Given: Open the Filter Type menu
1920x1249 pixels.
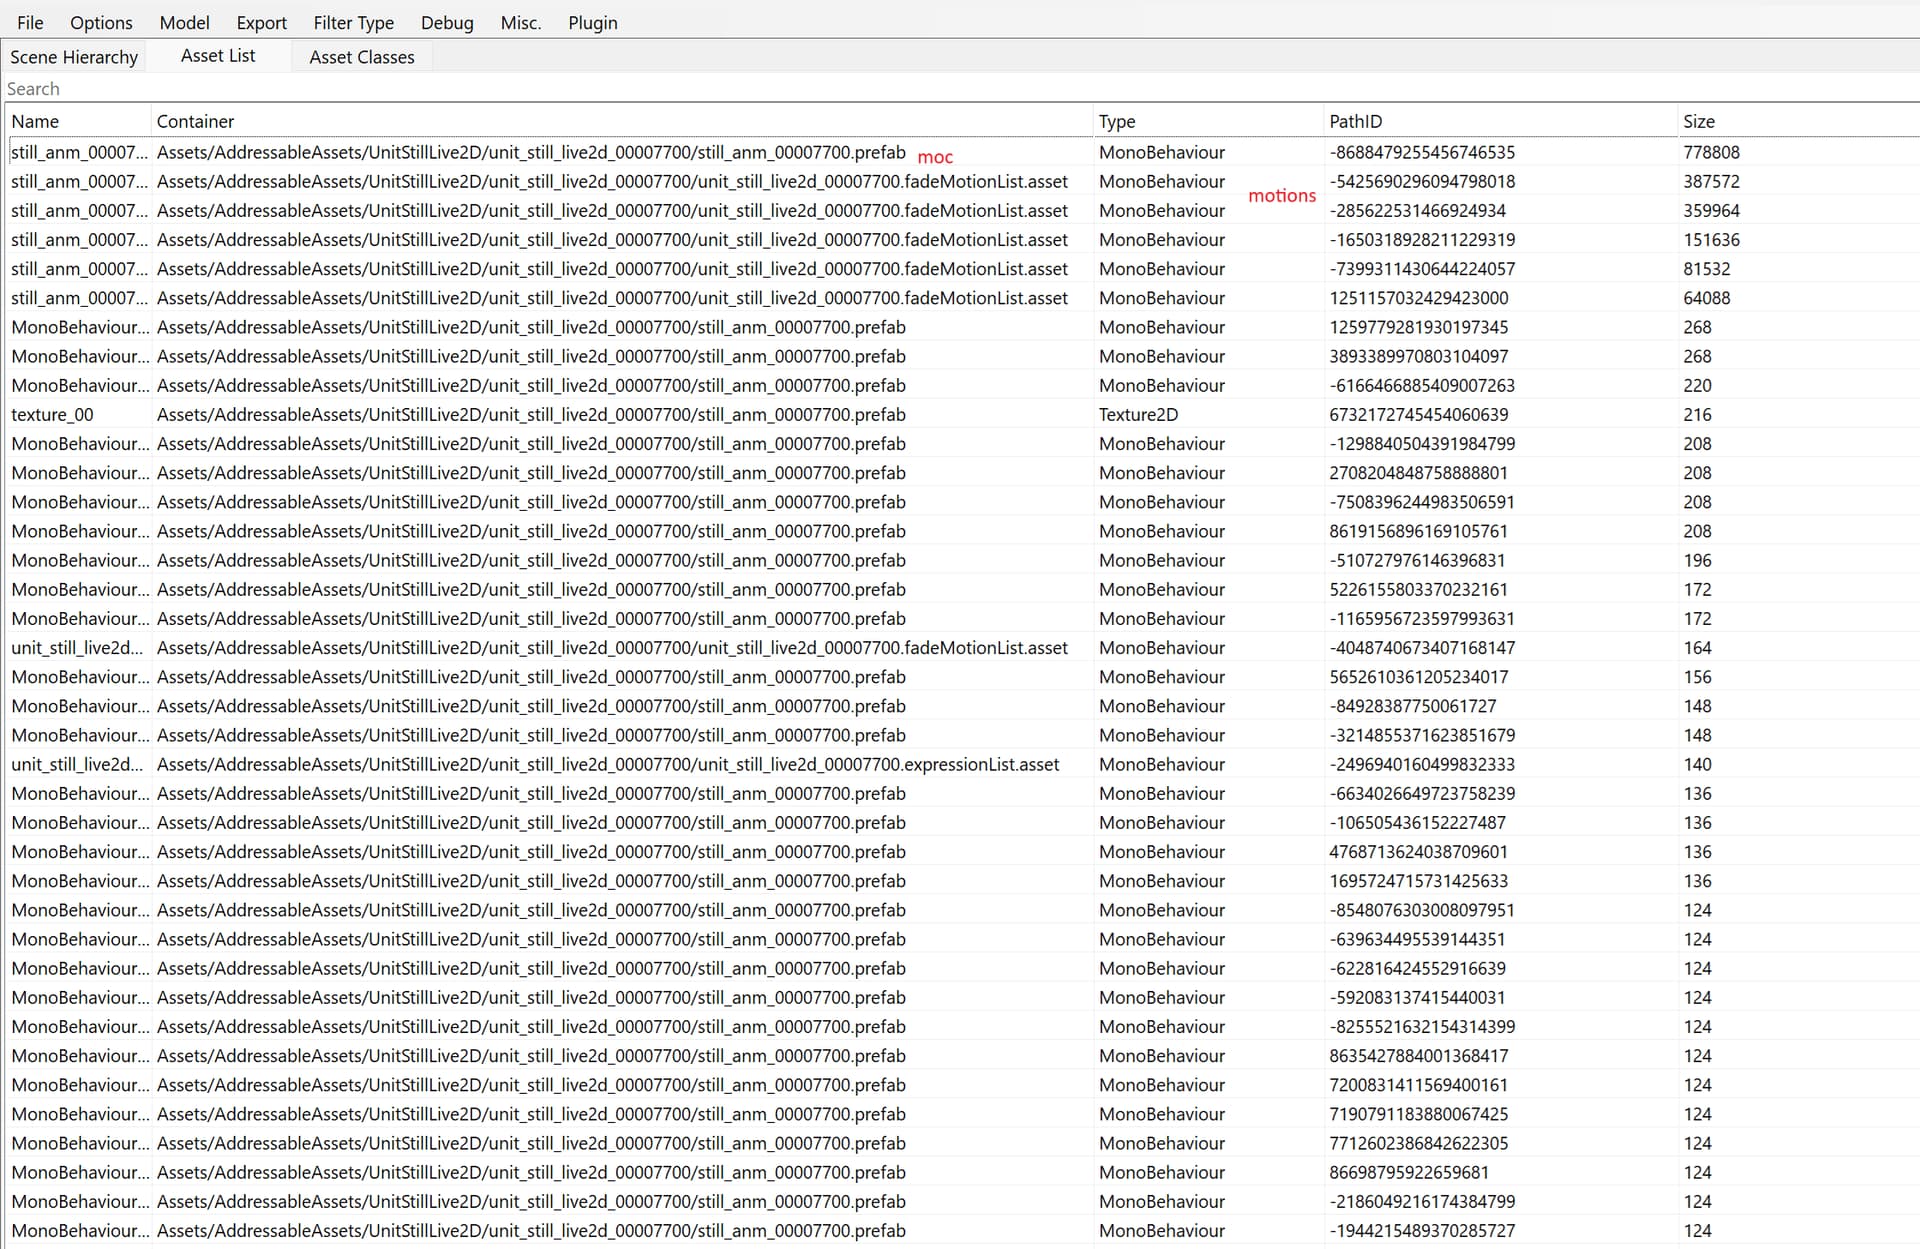Looking at the screenshot, I should [x=353, y=22].
